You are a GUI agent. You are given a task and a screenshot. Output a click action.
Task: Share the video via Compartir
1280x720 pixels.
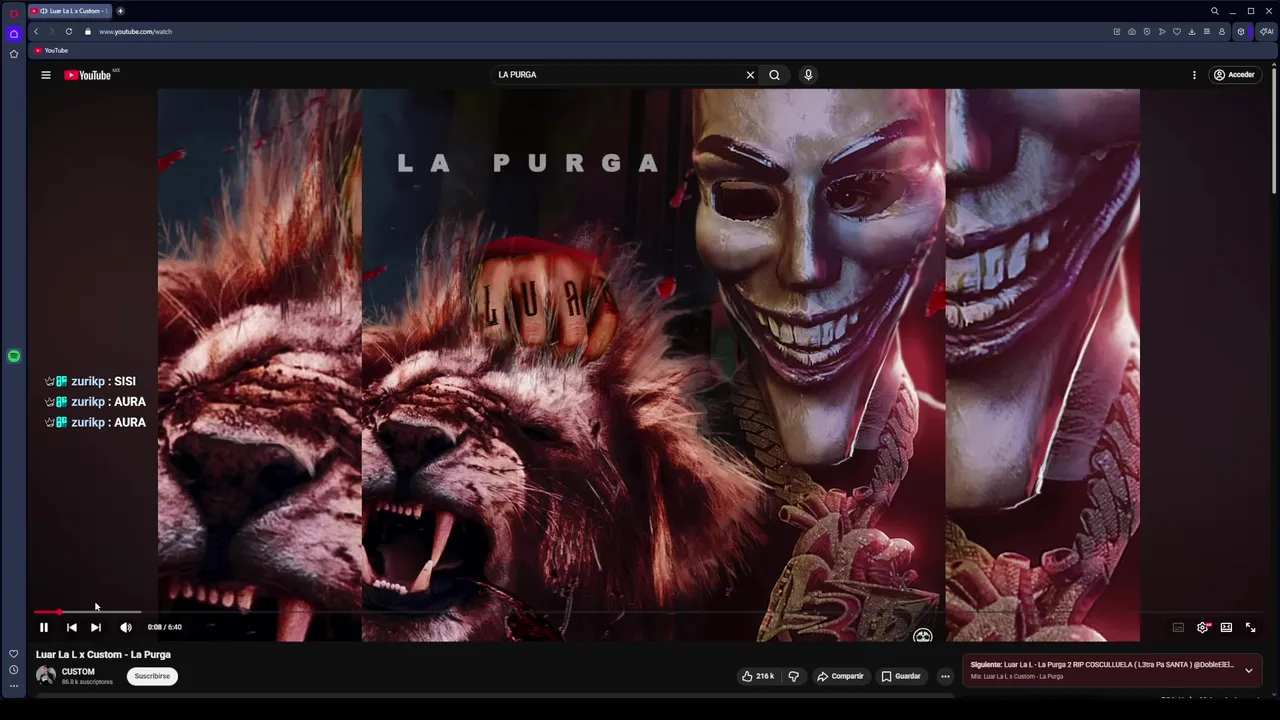840,676
